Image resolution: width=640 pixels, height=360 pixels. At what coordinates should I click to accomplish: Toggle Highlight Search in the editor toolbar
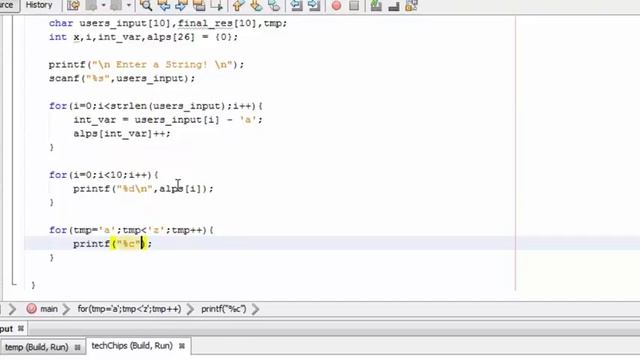(199, 6)
